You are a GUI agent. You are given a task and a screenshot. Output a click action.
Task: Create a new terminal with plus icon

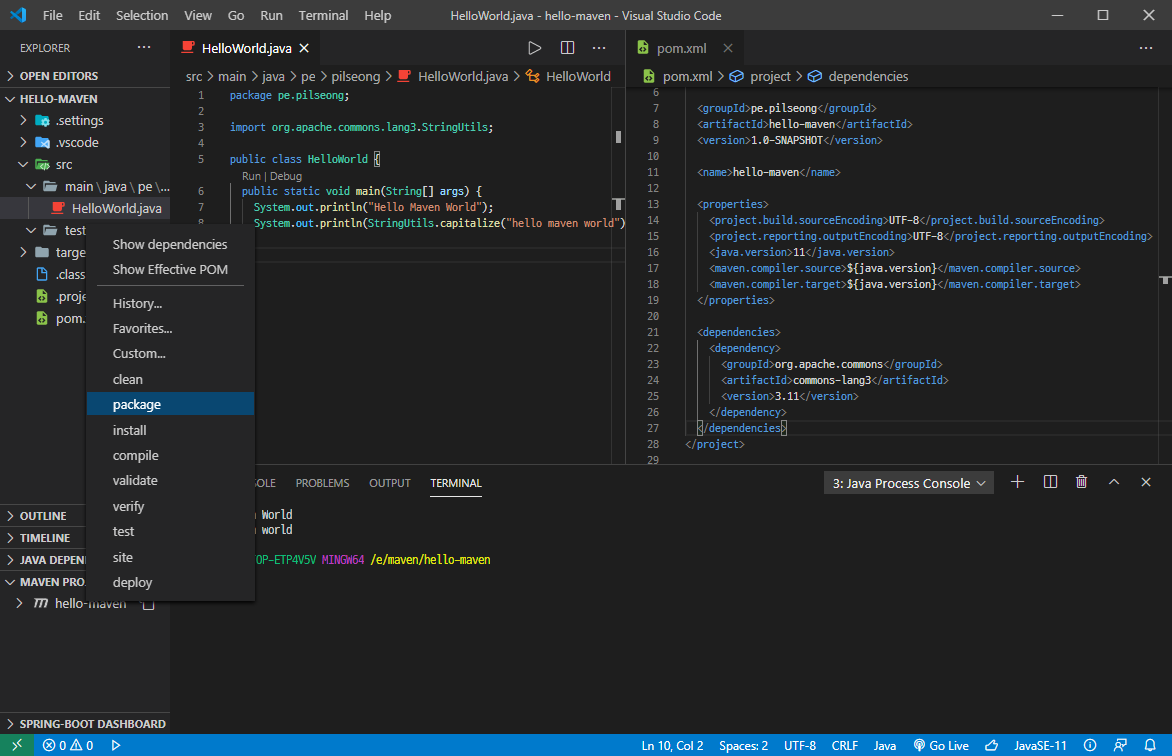pos(1017,482)
